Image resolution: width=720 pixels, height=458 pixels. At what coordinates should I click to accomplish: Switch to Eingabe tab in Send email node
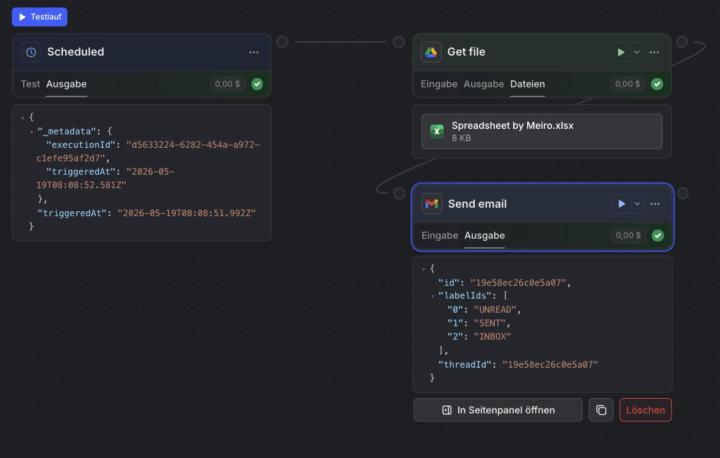[x=439, y=236]
